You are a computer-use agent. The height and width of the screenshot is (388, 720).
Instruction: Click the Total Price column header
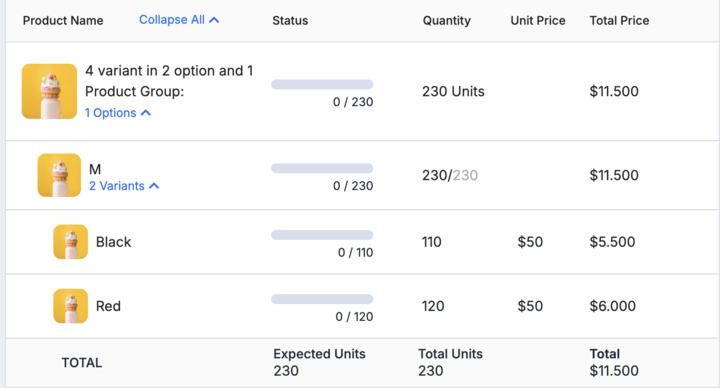click(x=619, y=21)
